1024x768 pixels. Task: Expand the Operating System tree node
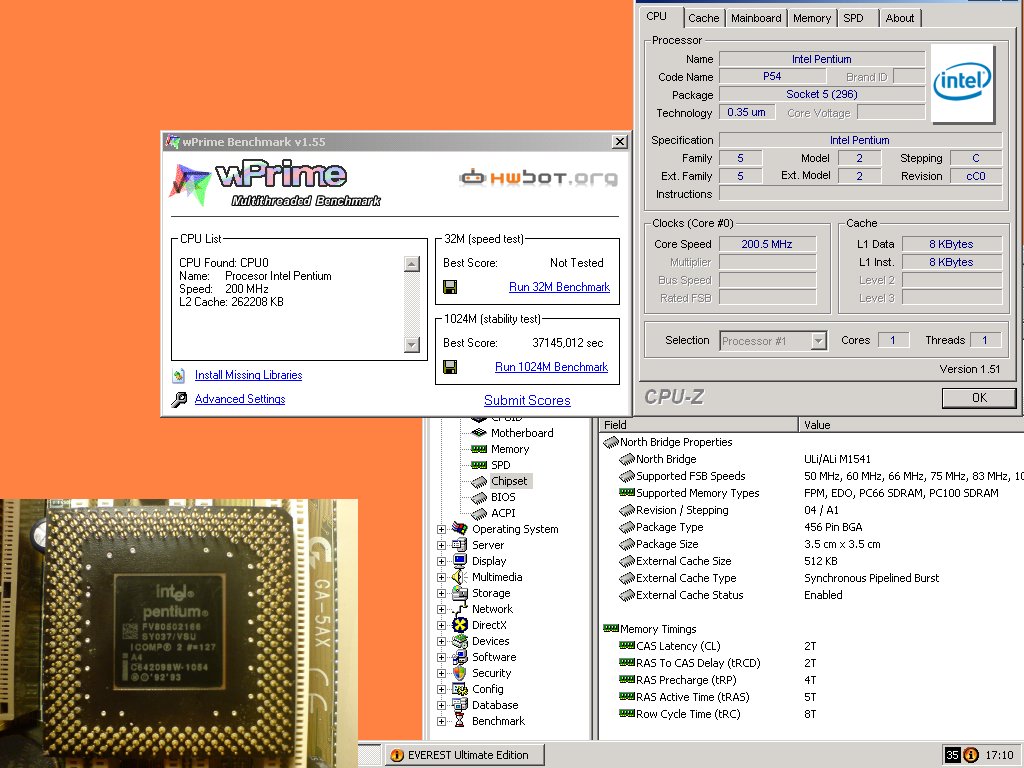(x=441, y=529)
